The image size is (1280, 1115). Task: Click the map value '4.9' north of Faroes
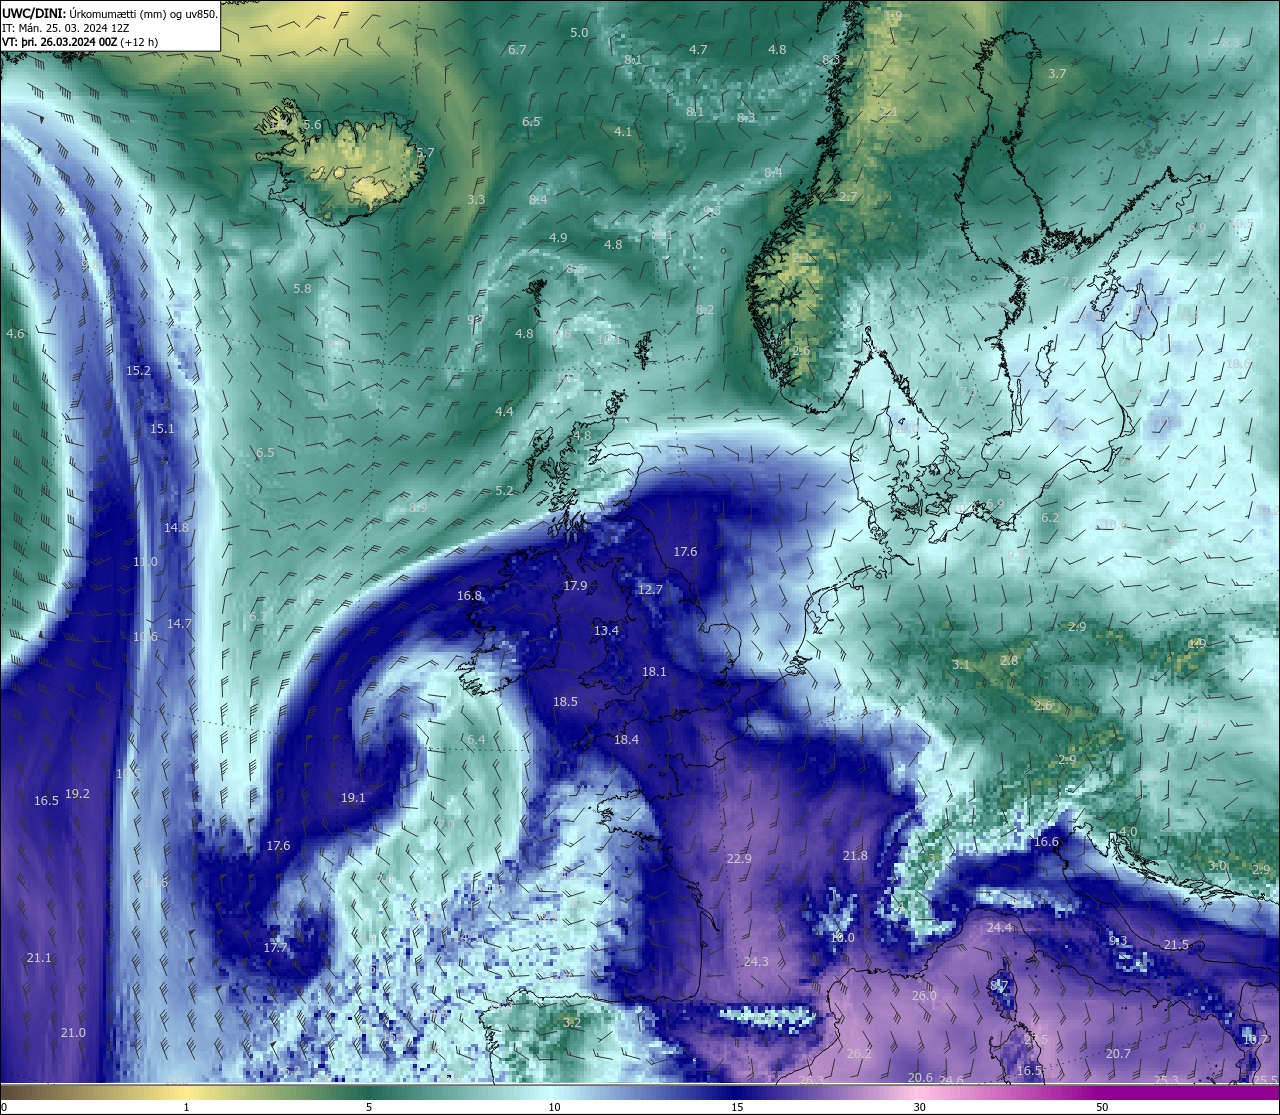pyautogui.click(x=558, y=237)
